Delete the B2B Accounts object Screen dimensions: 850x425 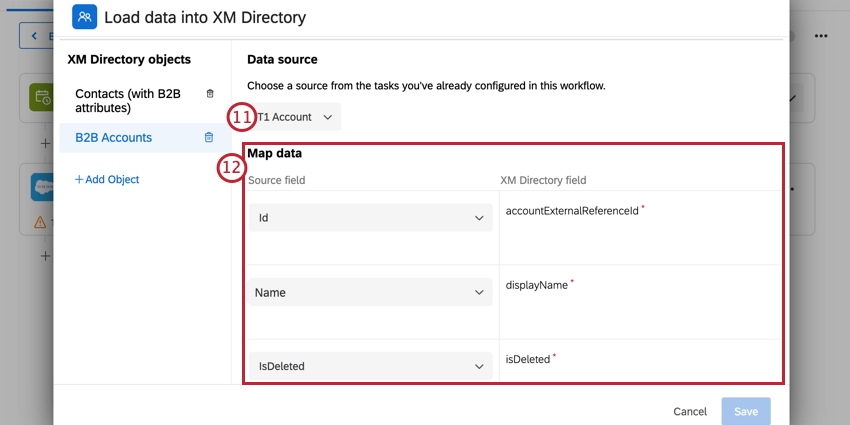point(209,137)
